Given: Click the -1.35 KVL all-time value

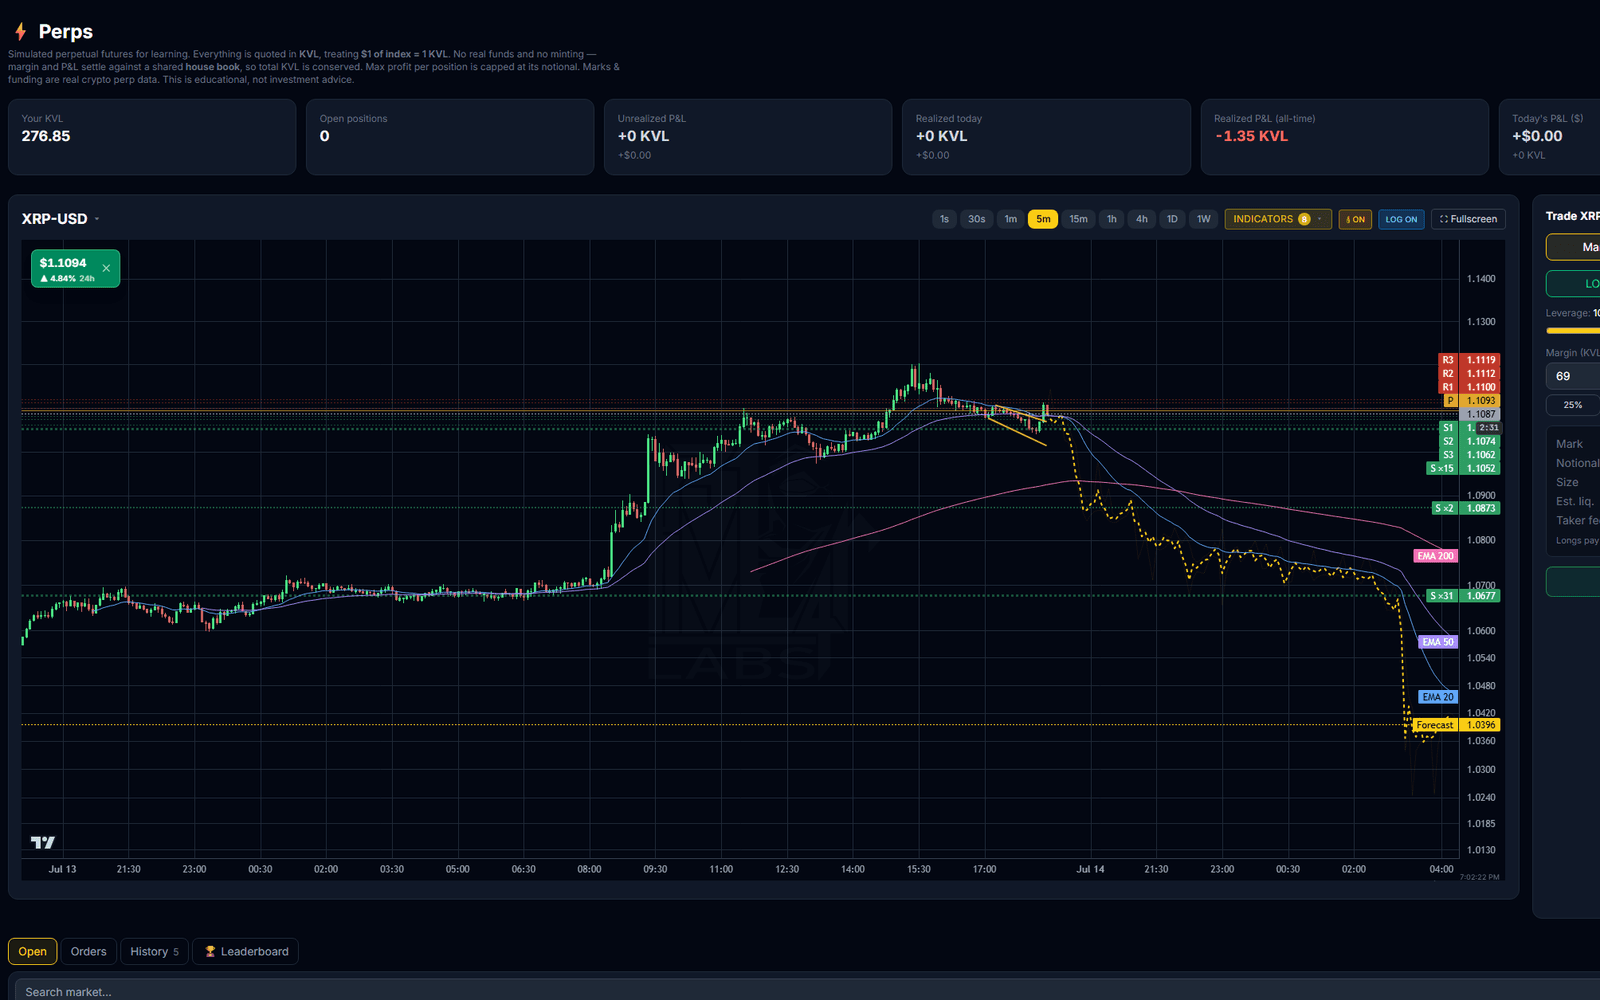Looking at the screenshot, I should click(1251, 136).
